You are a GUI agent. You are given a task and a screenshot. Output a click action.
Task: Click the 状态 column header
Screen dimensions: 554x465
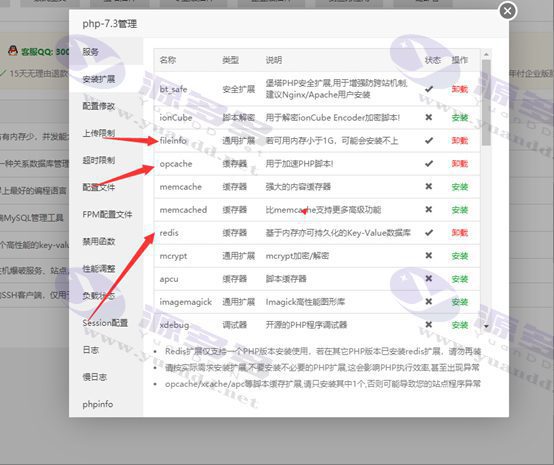click(432, 60)
